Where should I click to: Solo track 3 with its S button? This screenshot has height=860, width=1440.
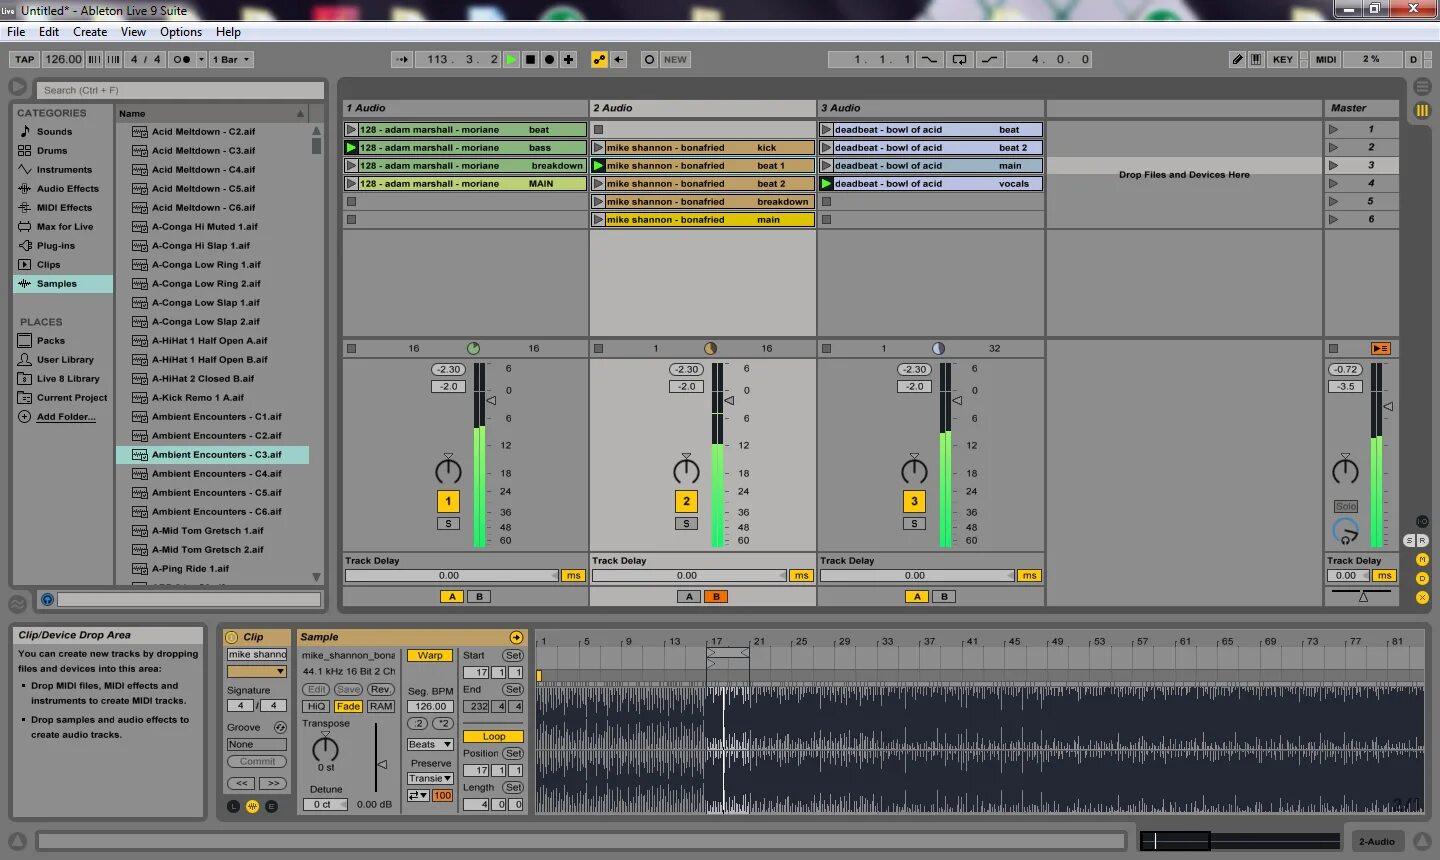pos(914,524)
